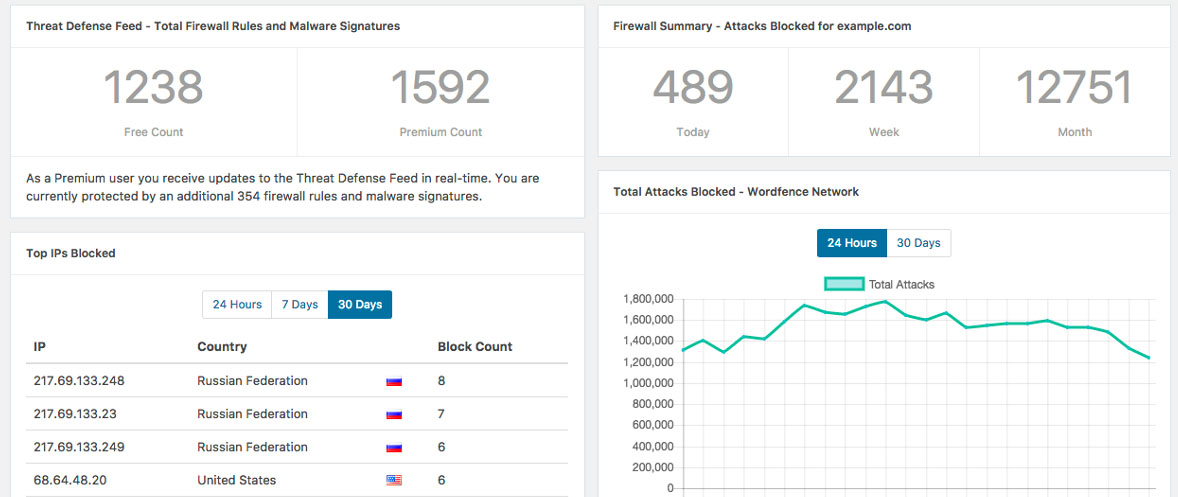
Task: Click the 1238 Free Count number
Action: [x=154, y=88]
